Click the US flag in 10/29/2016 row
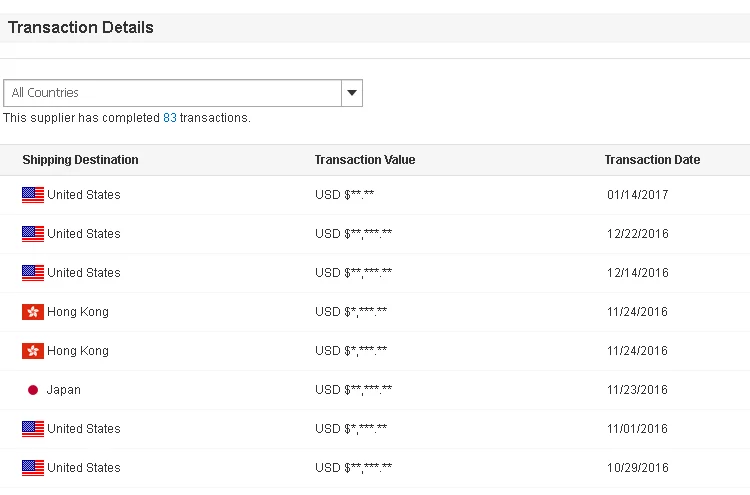This screenshot has width=750, height=495. click(x=33, y=468)
